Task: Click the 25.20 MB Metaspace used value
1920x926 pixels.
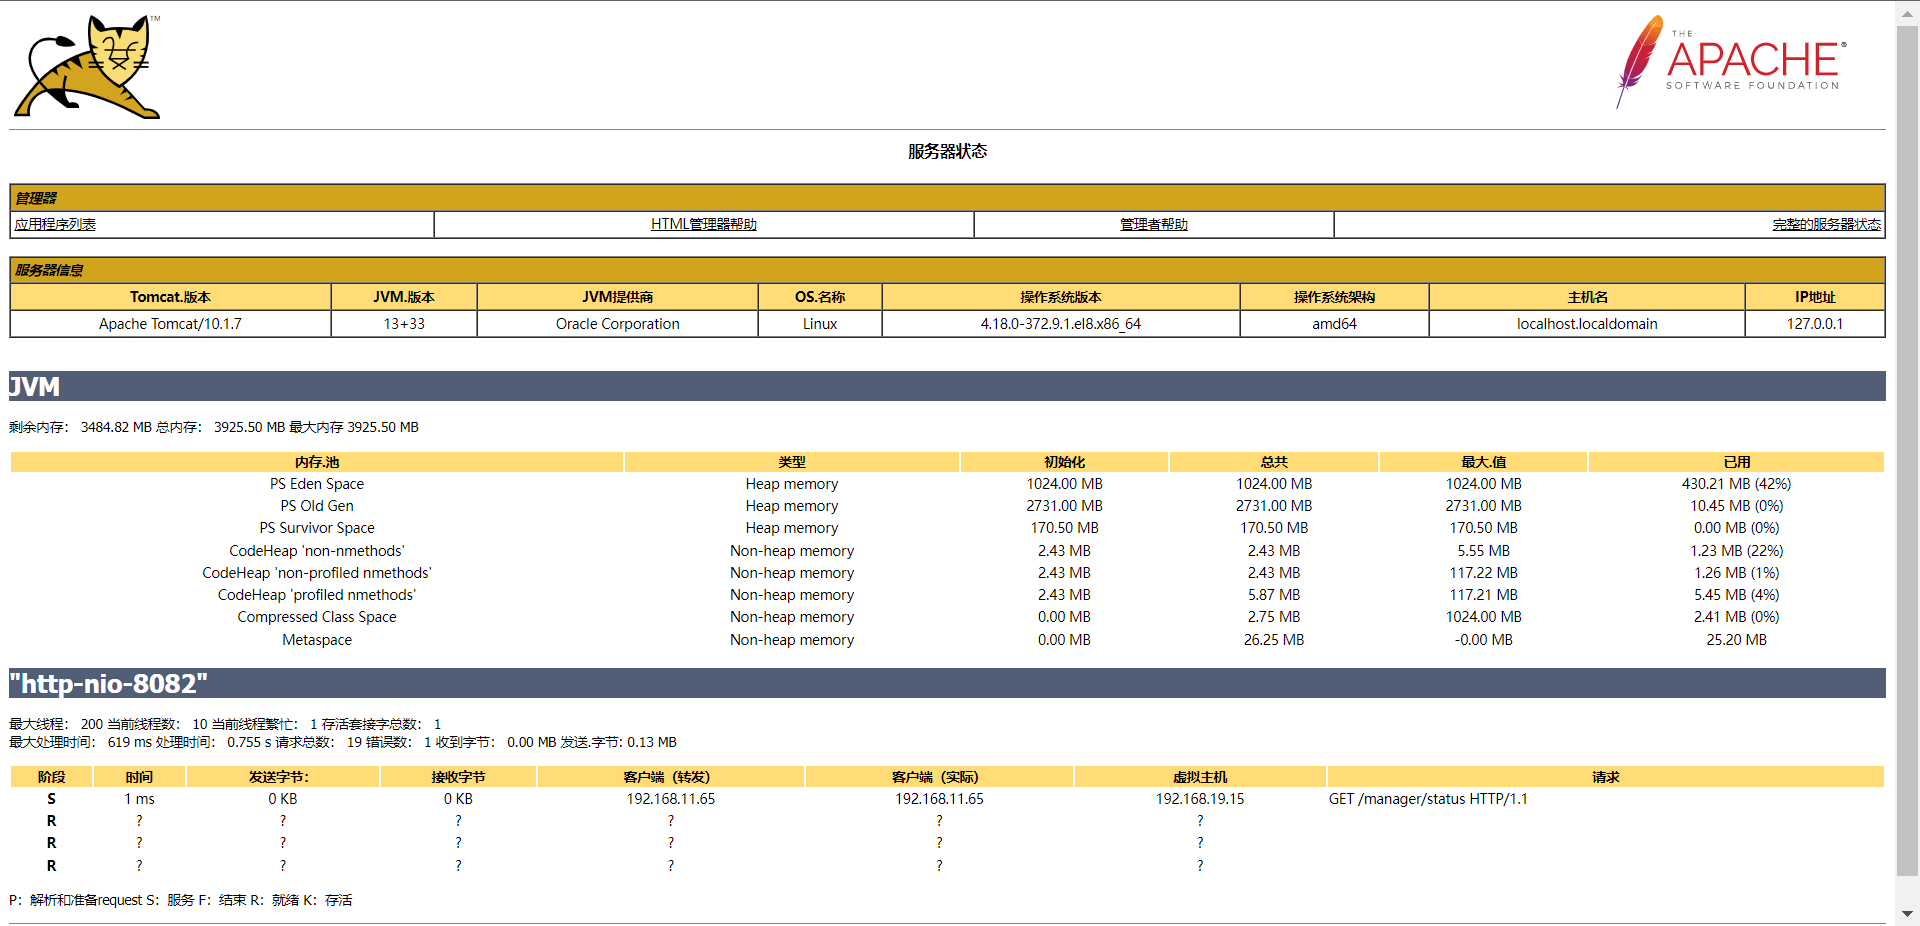Action: tap(1737, 640)
